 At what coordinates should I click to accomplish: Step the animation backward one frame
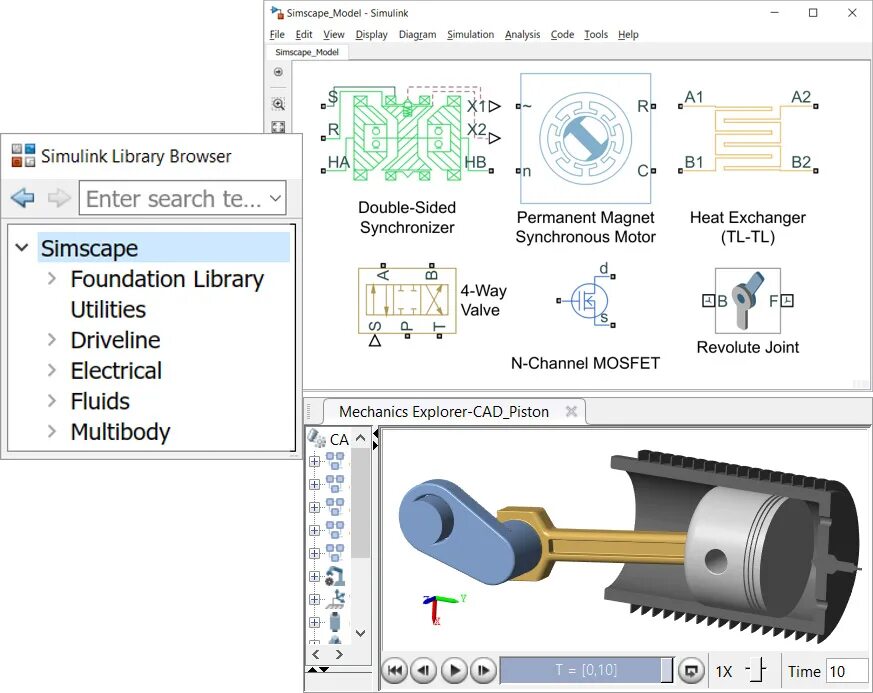point(424,670)
